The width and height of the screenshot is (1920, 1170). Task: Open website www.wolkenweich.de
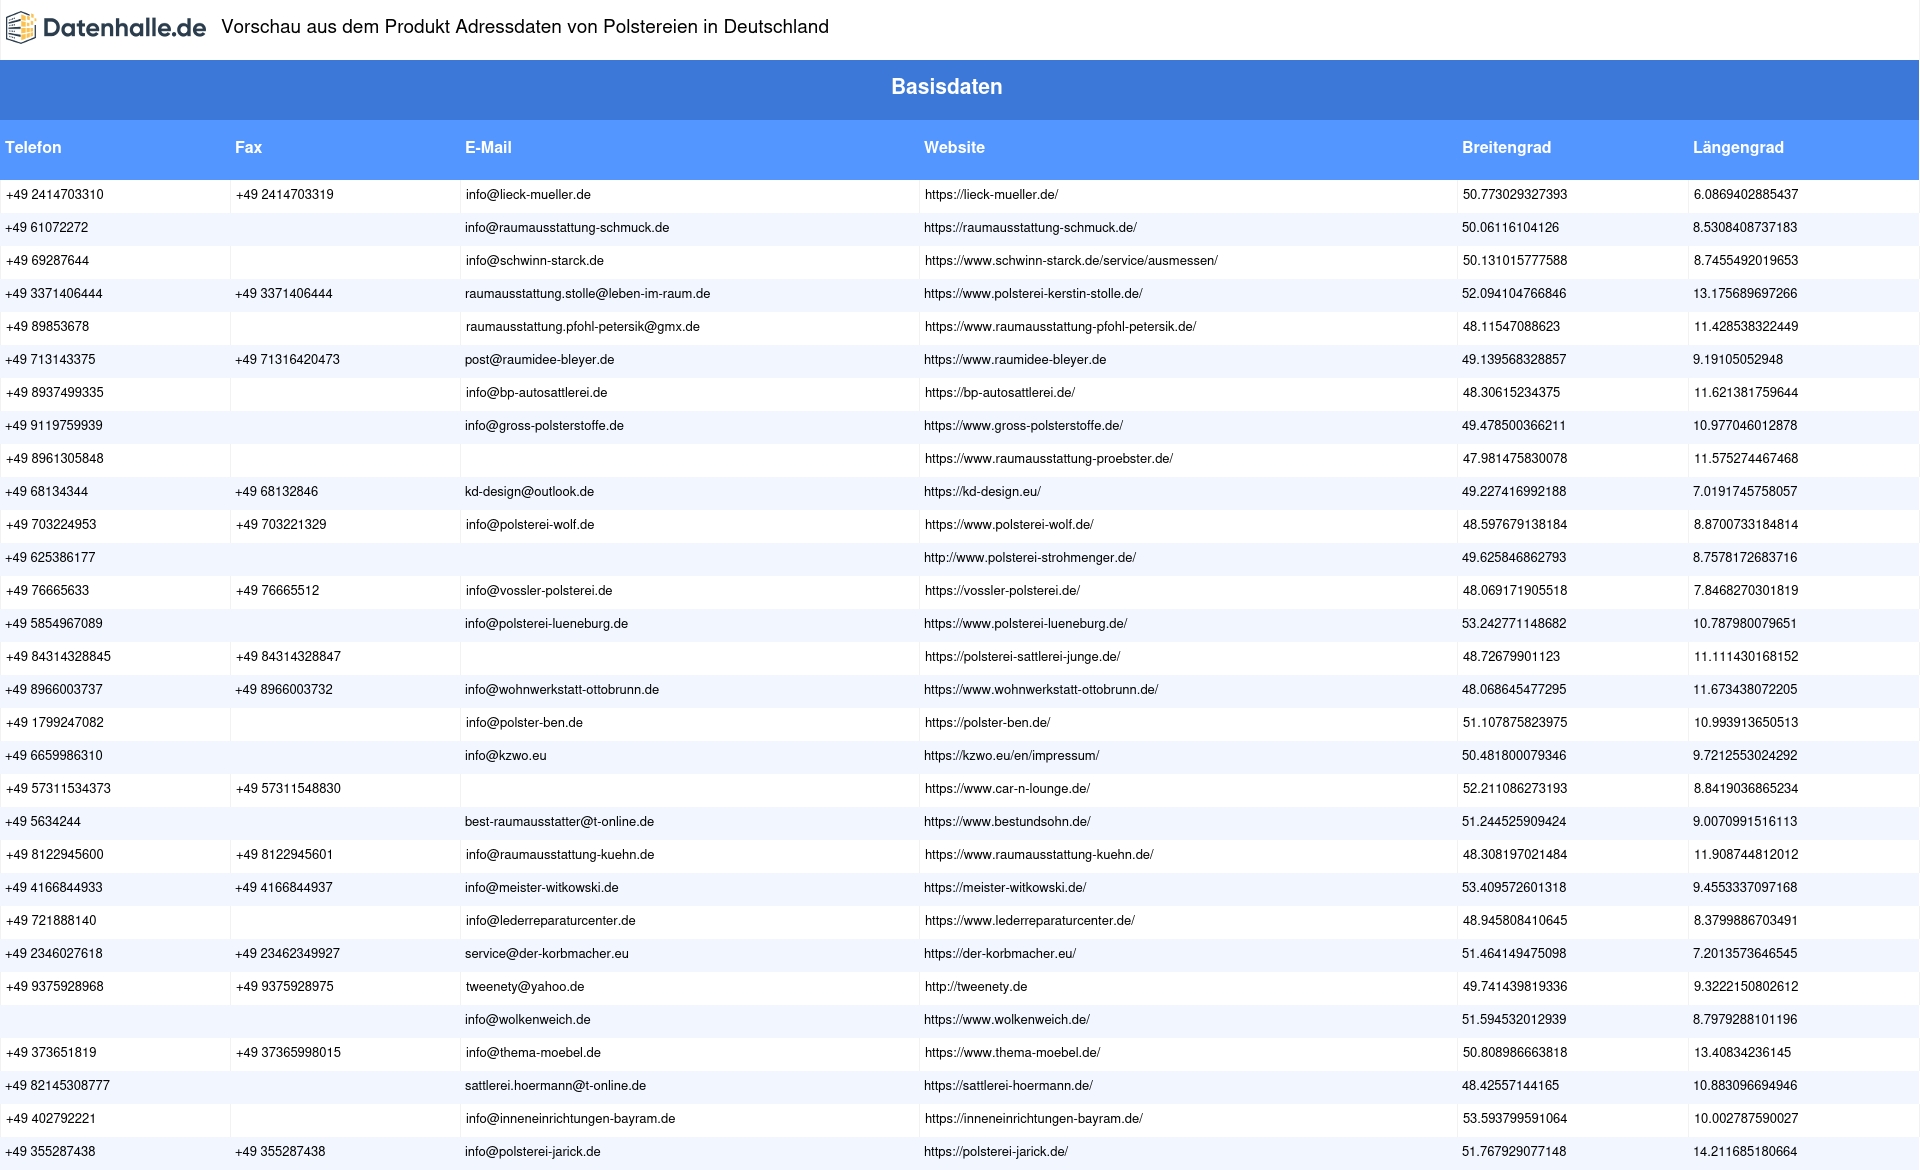tap(1007, 1020)
